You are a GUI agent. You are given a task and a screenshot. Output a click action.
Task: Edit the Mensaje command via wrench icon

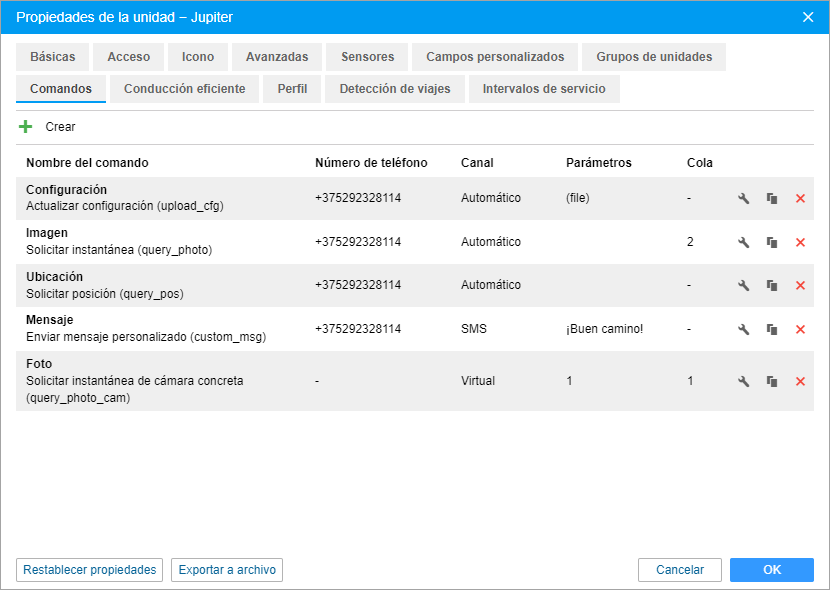[x=743, y=330]
